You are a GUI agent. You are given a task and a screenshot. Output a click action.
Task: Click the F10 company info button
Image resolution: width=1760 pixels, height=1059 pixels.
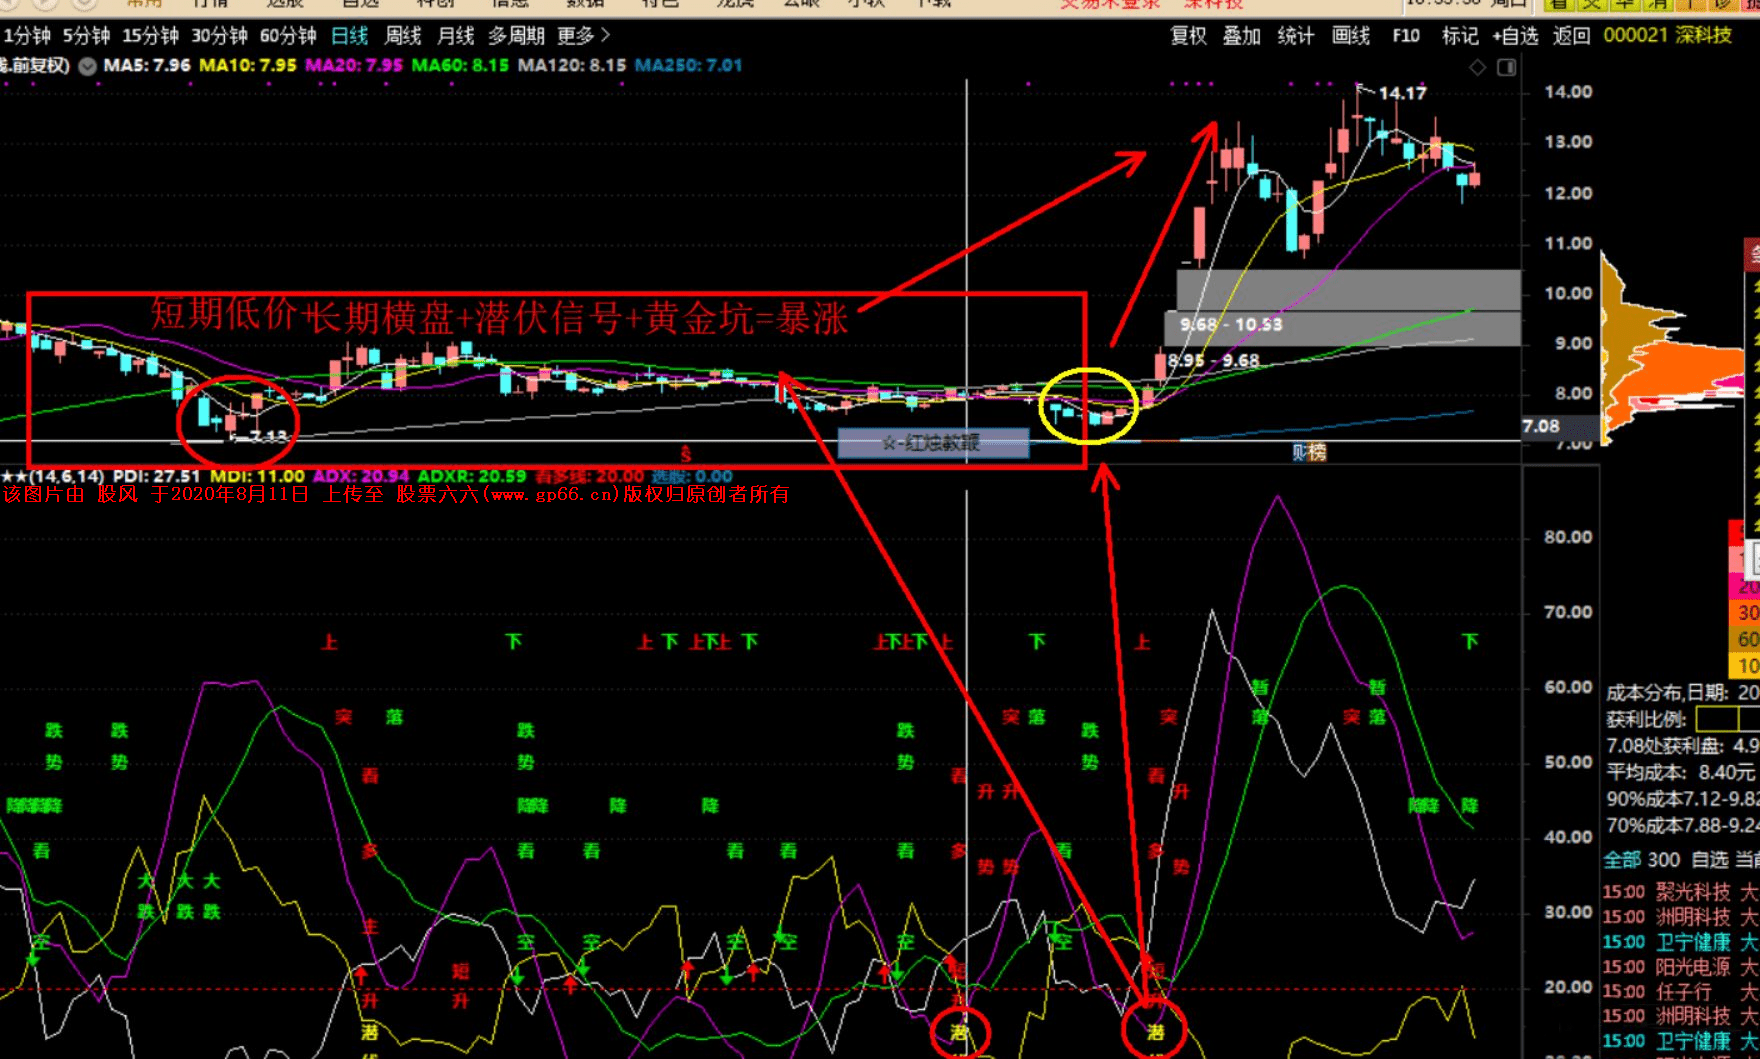[x=1406, y=36]
